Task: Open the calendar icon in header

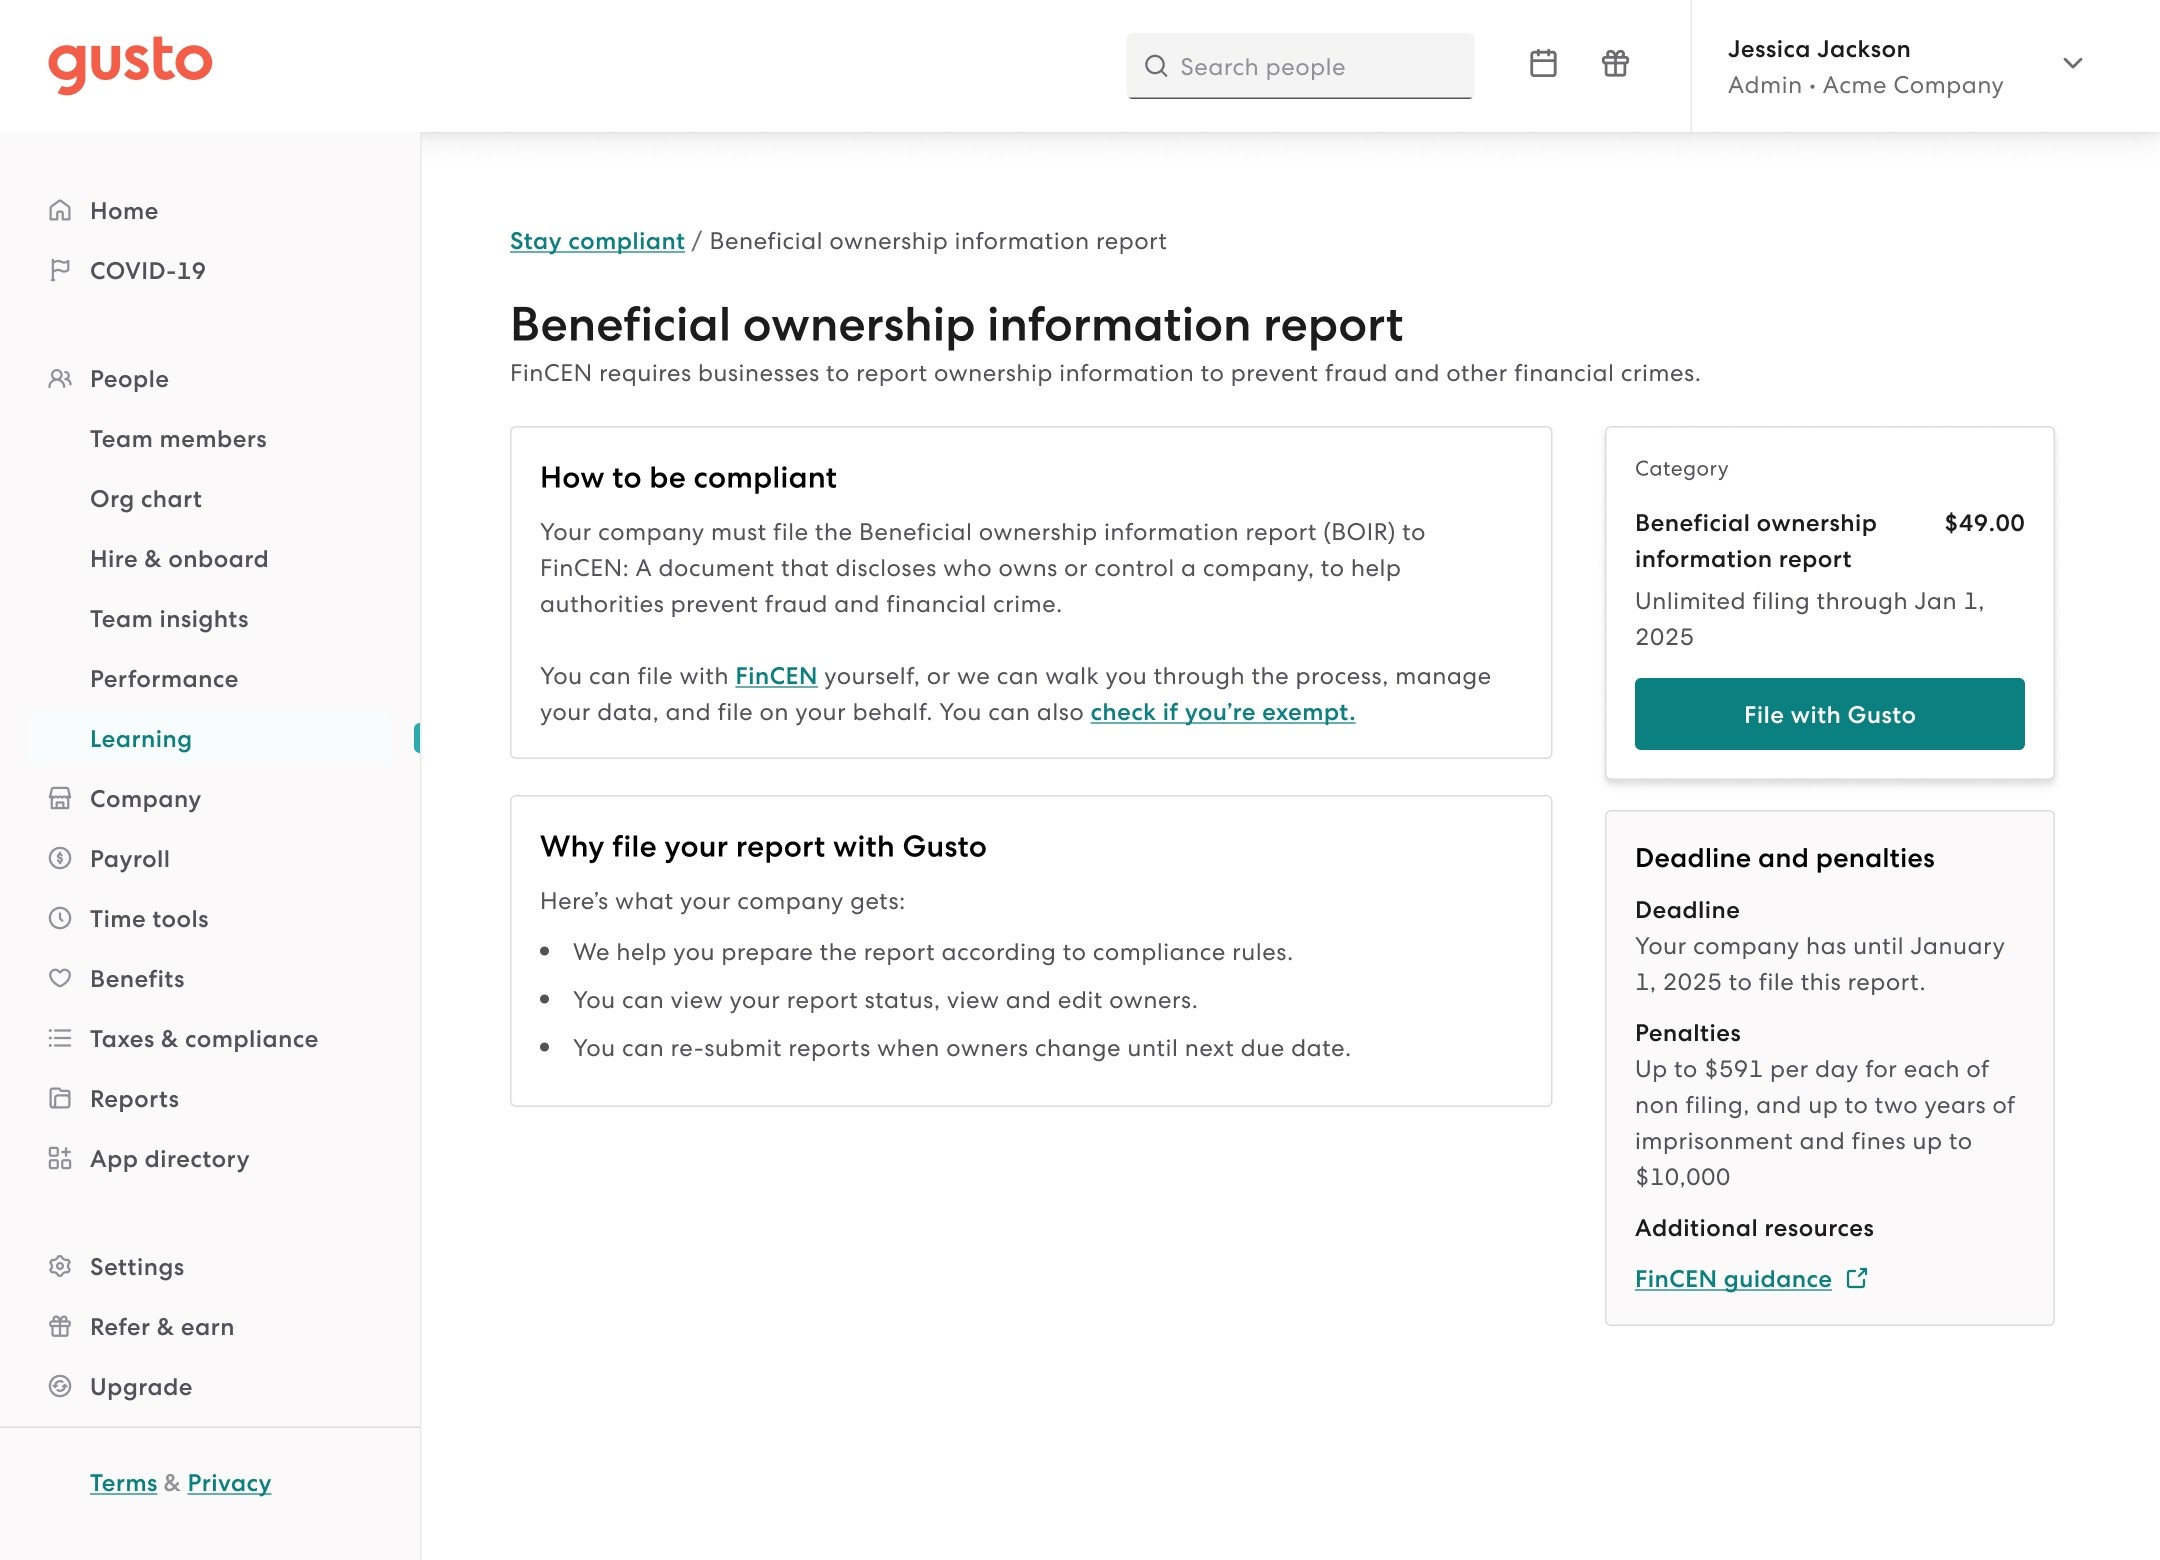Action: pyautogui.click(x=1543, y=64)
